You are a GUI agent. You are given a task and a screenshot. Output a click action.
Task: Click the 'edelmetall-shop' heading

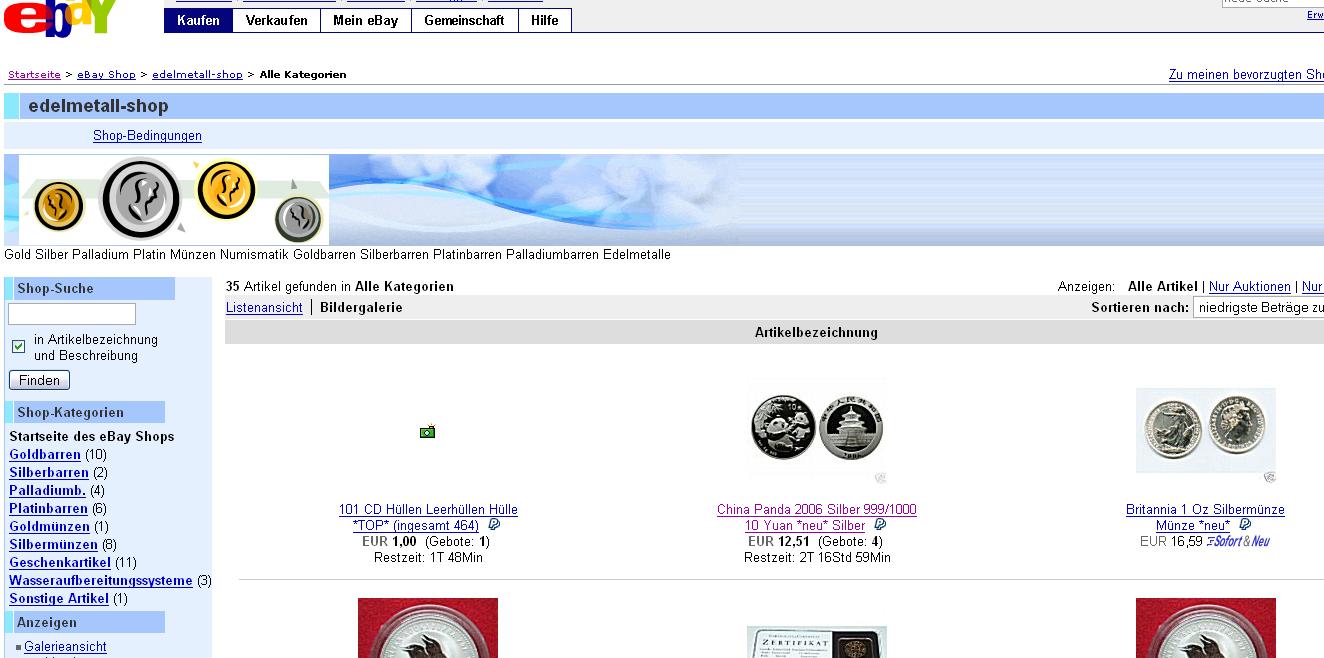98,106
